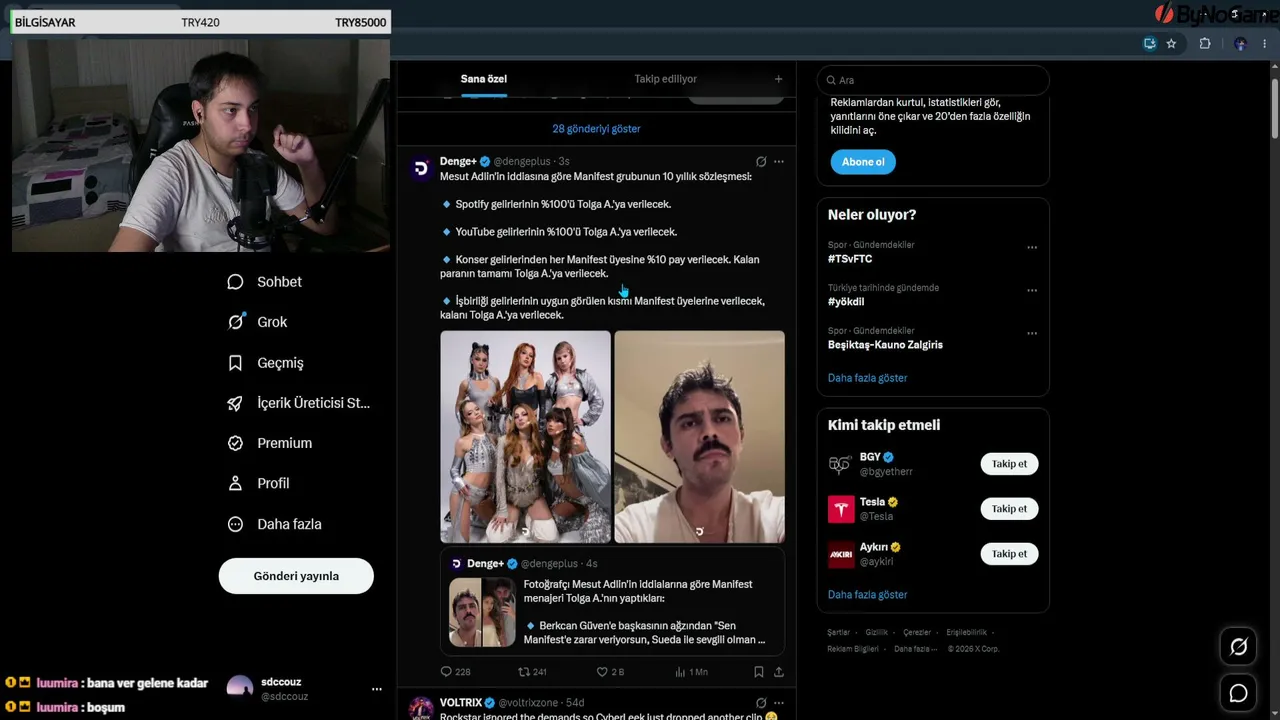Like the Denge+ post

[x=610, y=672]
